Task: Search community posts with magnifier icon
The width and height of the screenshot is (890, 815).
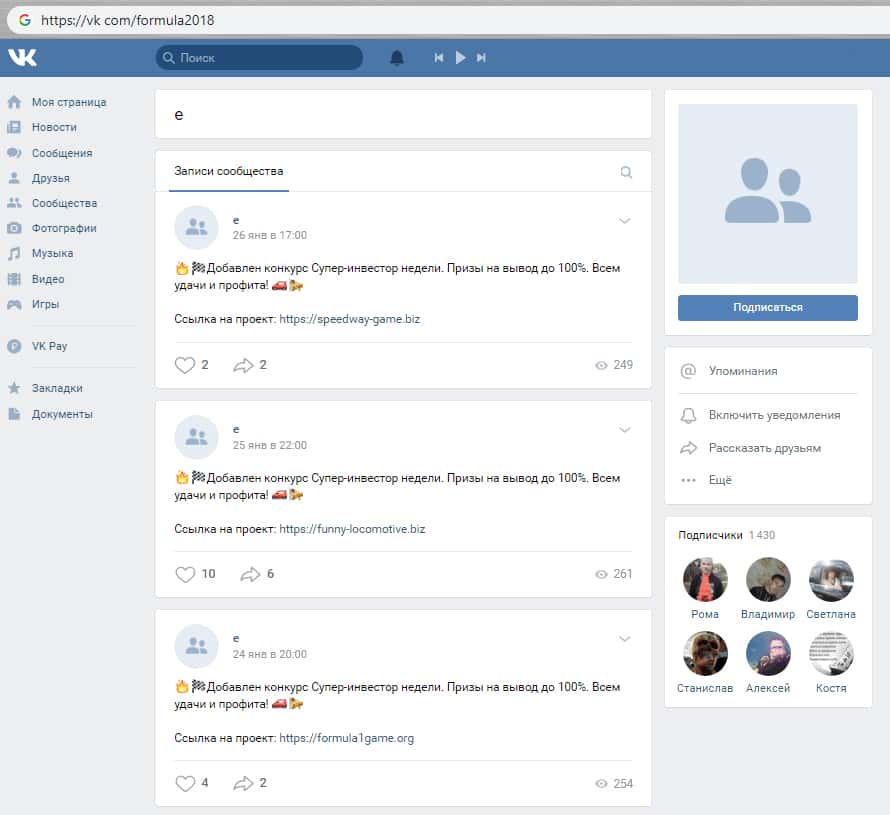Action: click(626, 172)
